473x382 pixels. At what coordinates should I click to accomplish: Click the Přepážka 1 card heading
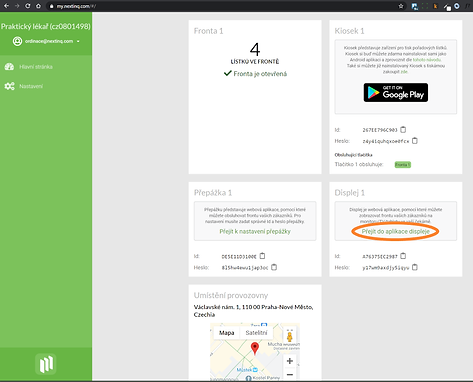pos(213,193)
